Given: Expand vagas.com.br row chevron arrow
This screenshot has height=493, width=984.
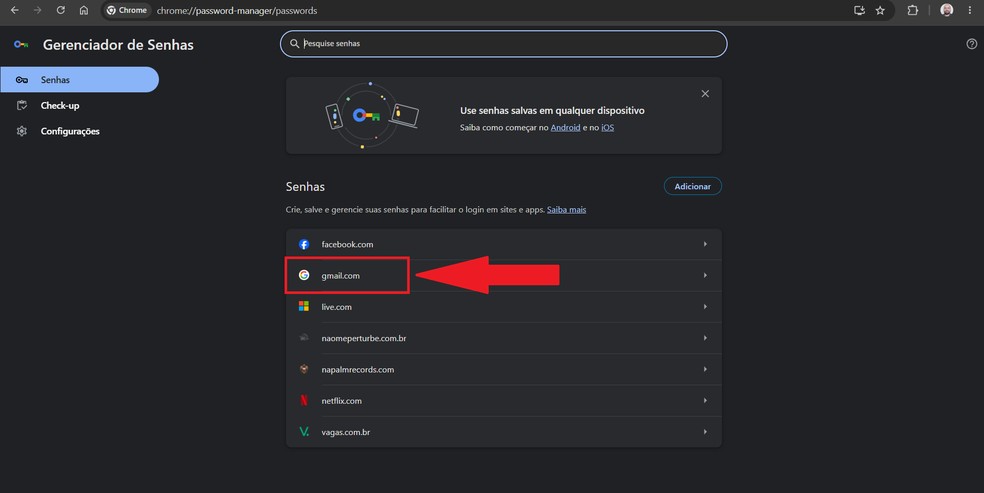Looking at the screenshot, I should pos(705,432).
